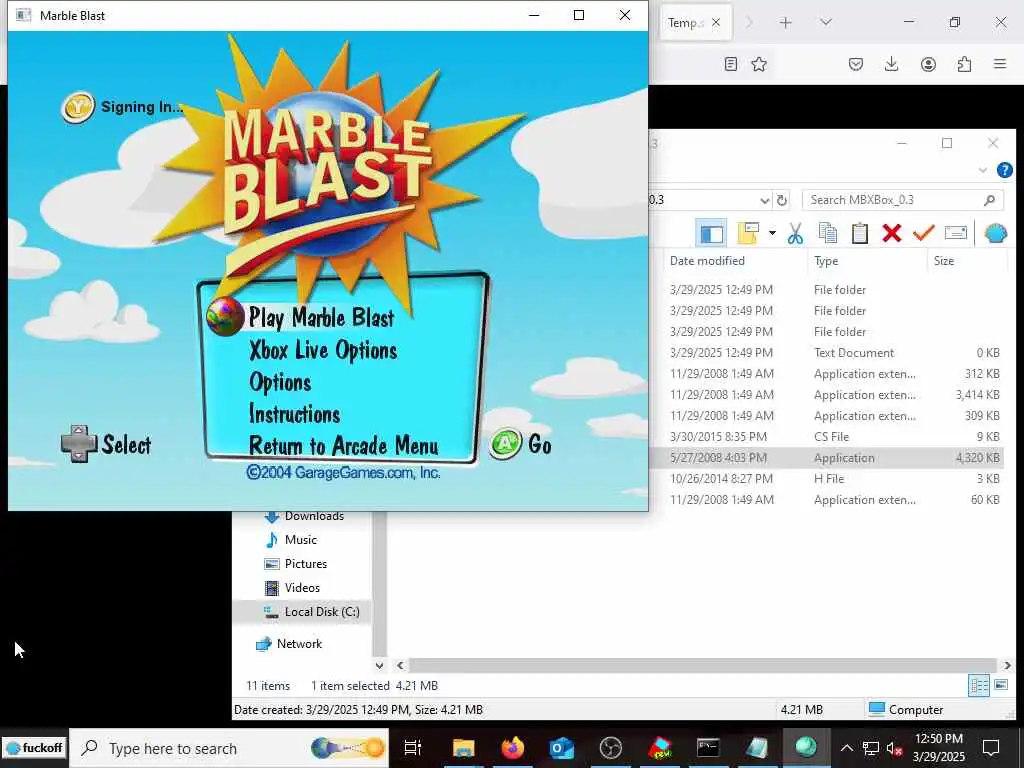Click the orange checkmark Properties icon
Screen dimensions: 1024x768
coord(923,233)
